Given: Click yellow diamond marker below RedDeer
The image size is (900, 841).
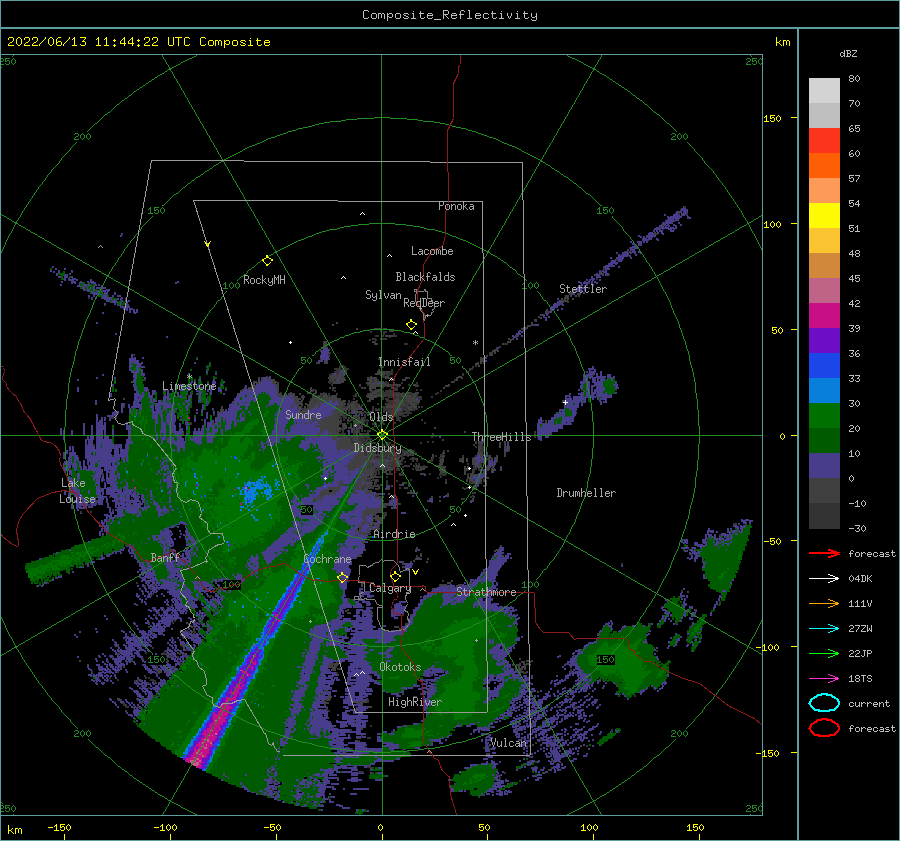Looking at the screenshot, I should 411,325.
